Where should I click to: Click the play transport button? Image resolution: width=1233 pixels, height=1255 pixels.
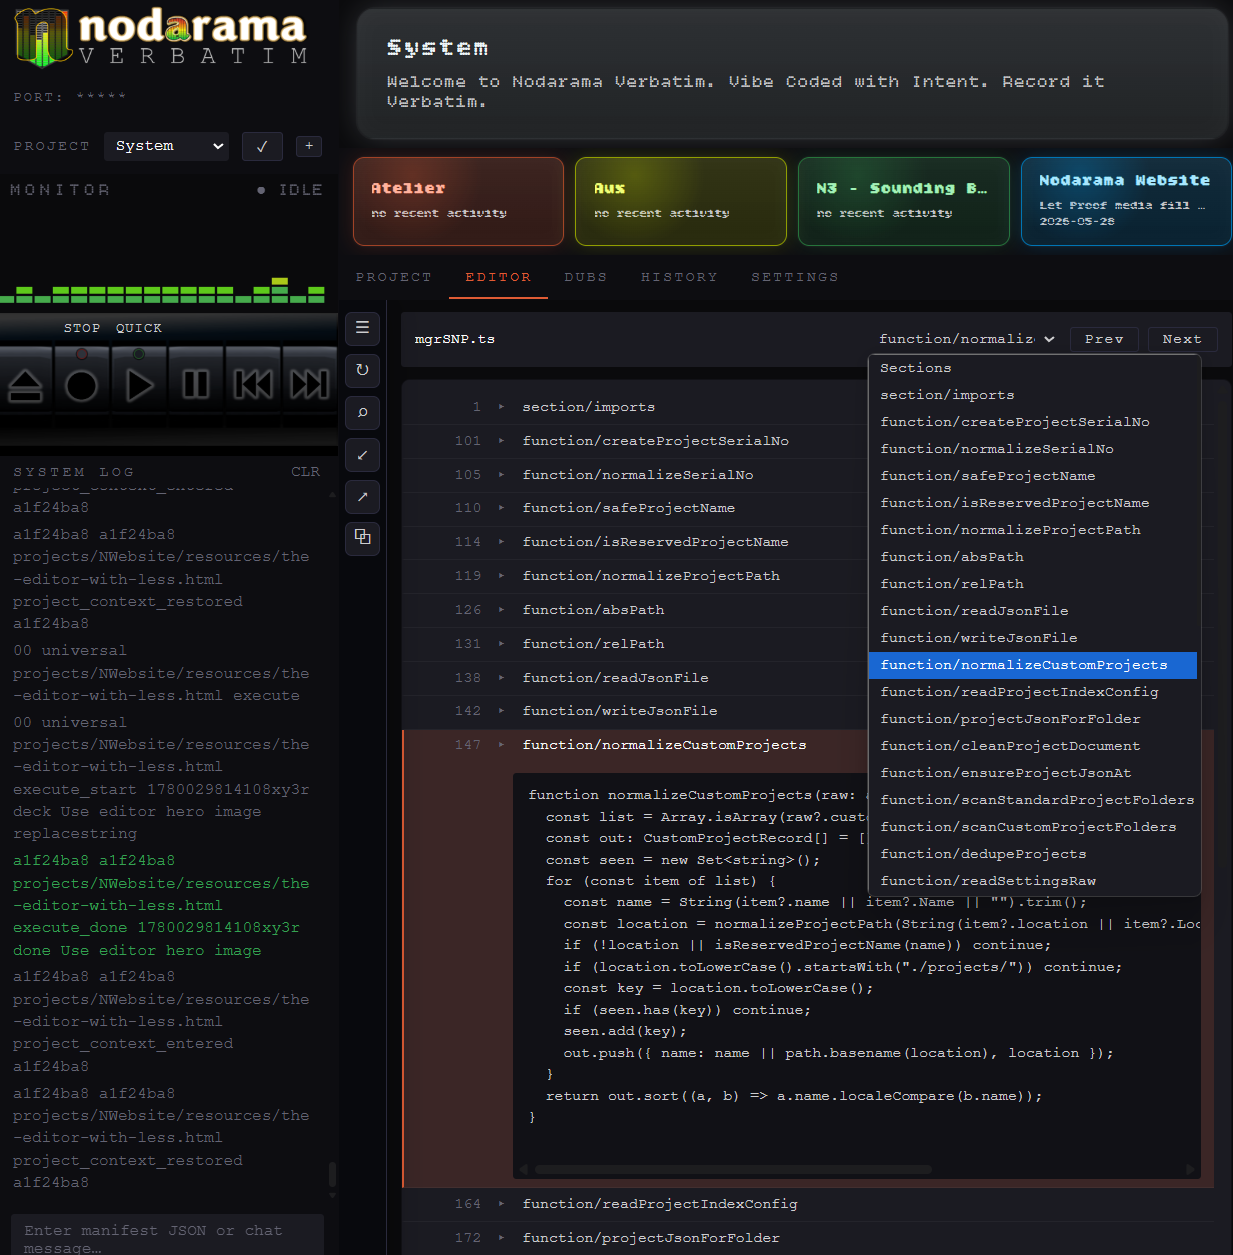[x=139, y=384]
